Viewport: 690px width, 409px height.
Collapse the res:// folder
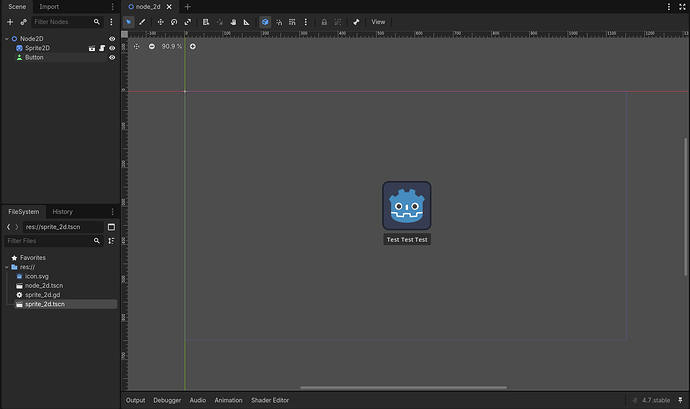click(7, 267)
